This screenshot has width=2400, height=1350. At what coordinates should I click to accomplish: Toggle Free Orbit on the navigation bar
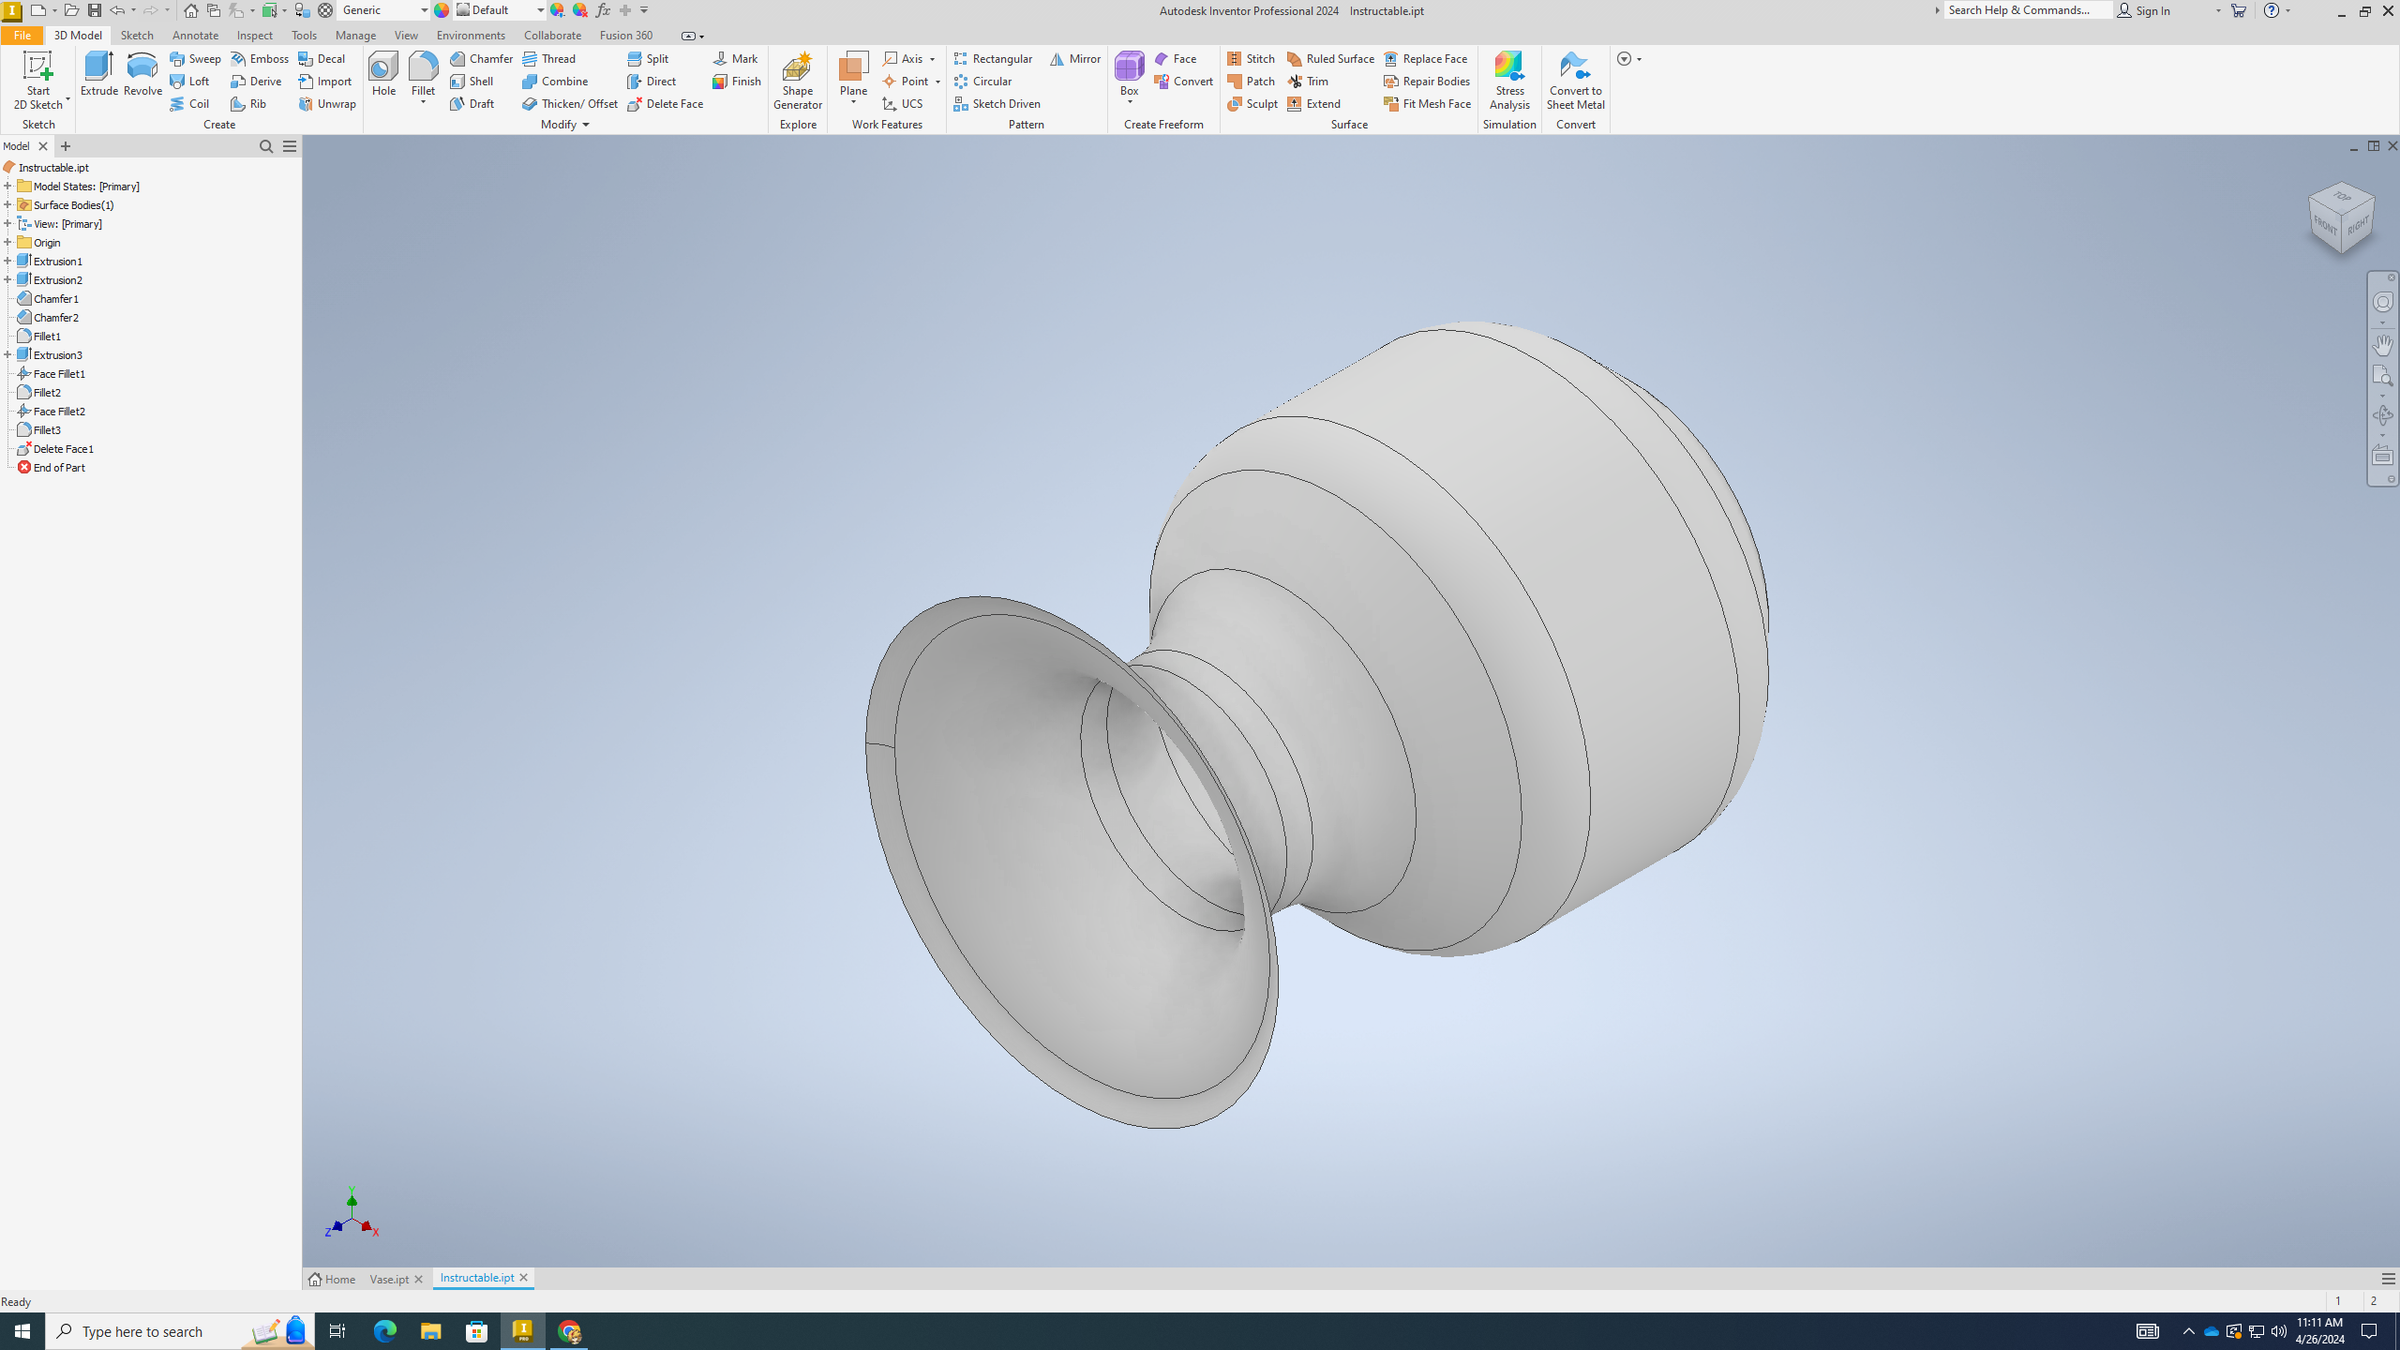pyautogui.click(x=2383, y=413)
